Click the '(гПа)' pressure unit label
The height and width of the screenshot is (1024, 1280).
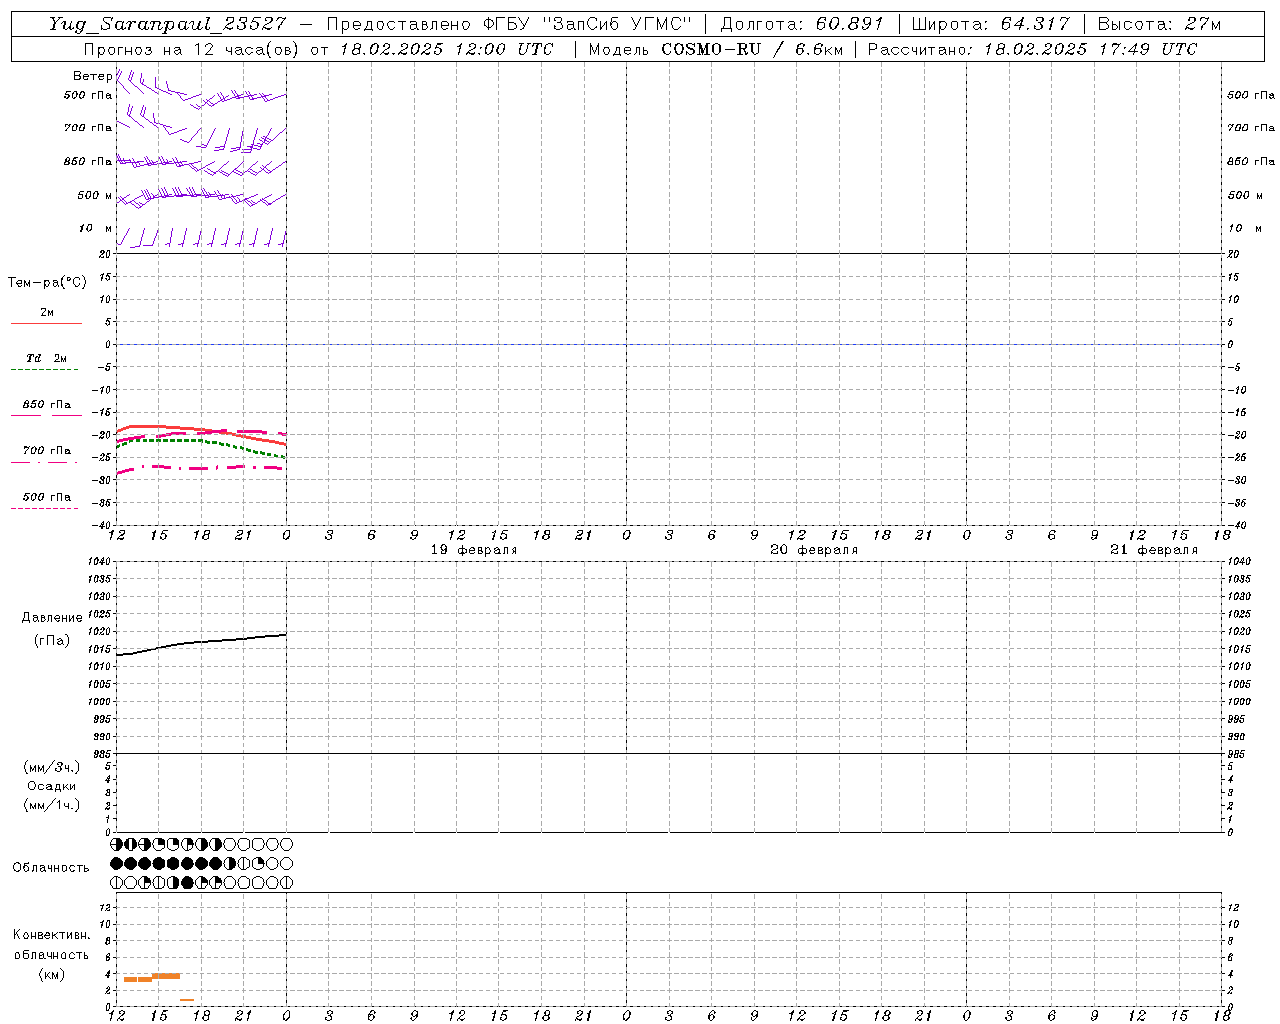pyautogui.click(x=52, y=641)
